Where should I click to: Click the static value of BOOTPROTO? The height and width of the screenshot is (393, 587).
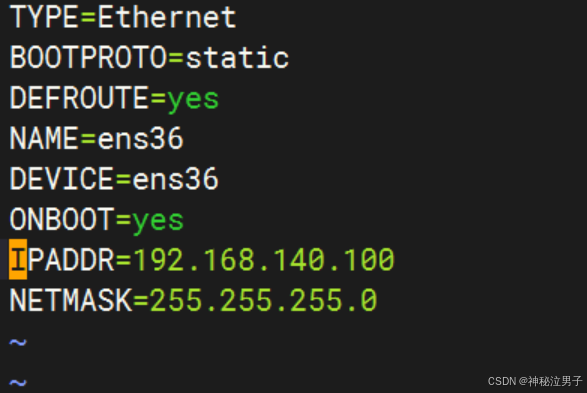coord(237,58)
